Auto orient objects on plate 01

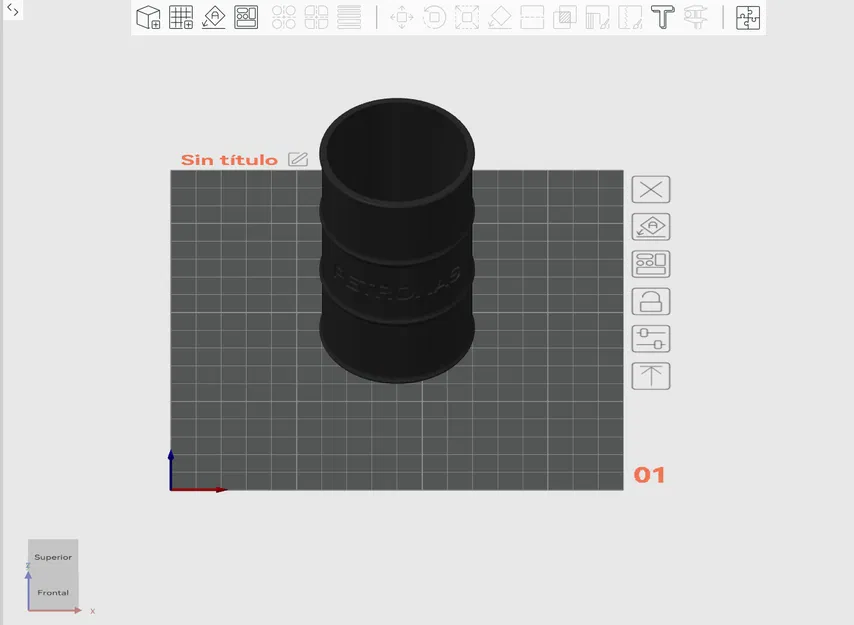(x=651, y=226)
